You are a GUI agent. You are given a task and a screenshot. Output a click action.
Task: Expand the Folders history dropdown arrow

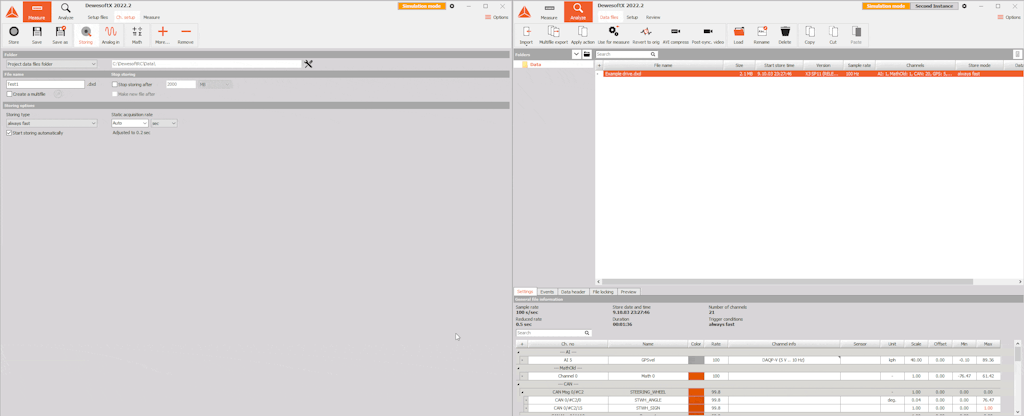coord(576,54)
